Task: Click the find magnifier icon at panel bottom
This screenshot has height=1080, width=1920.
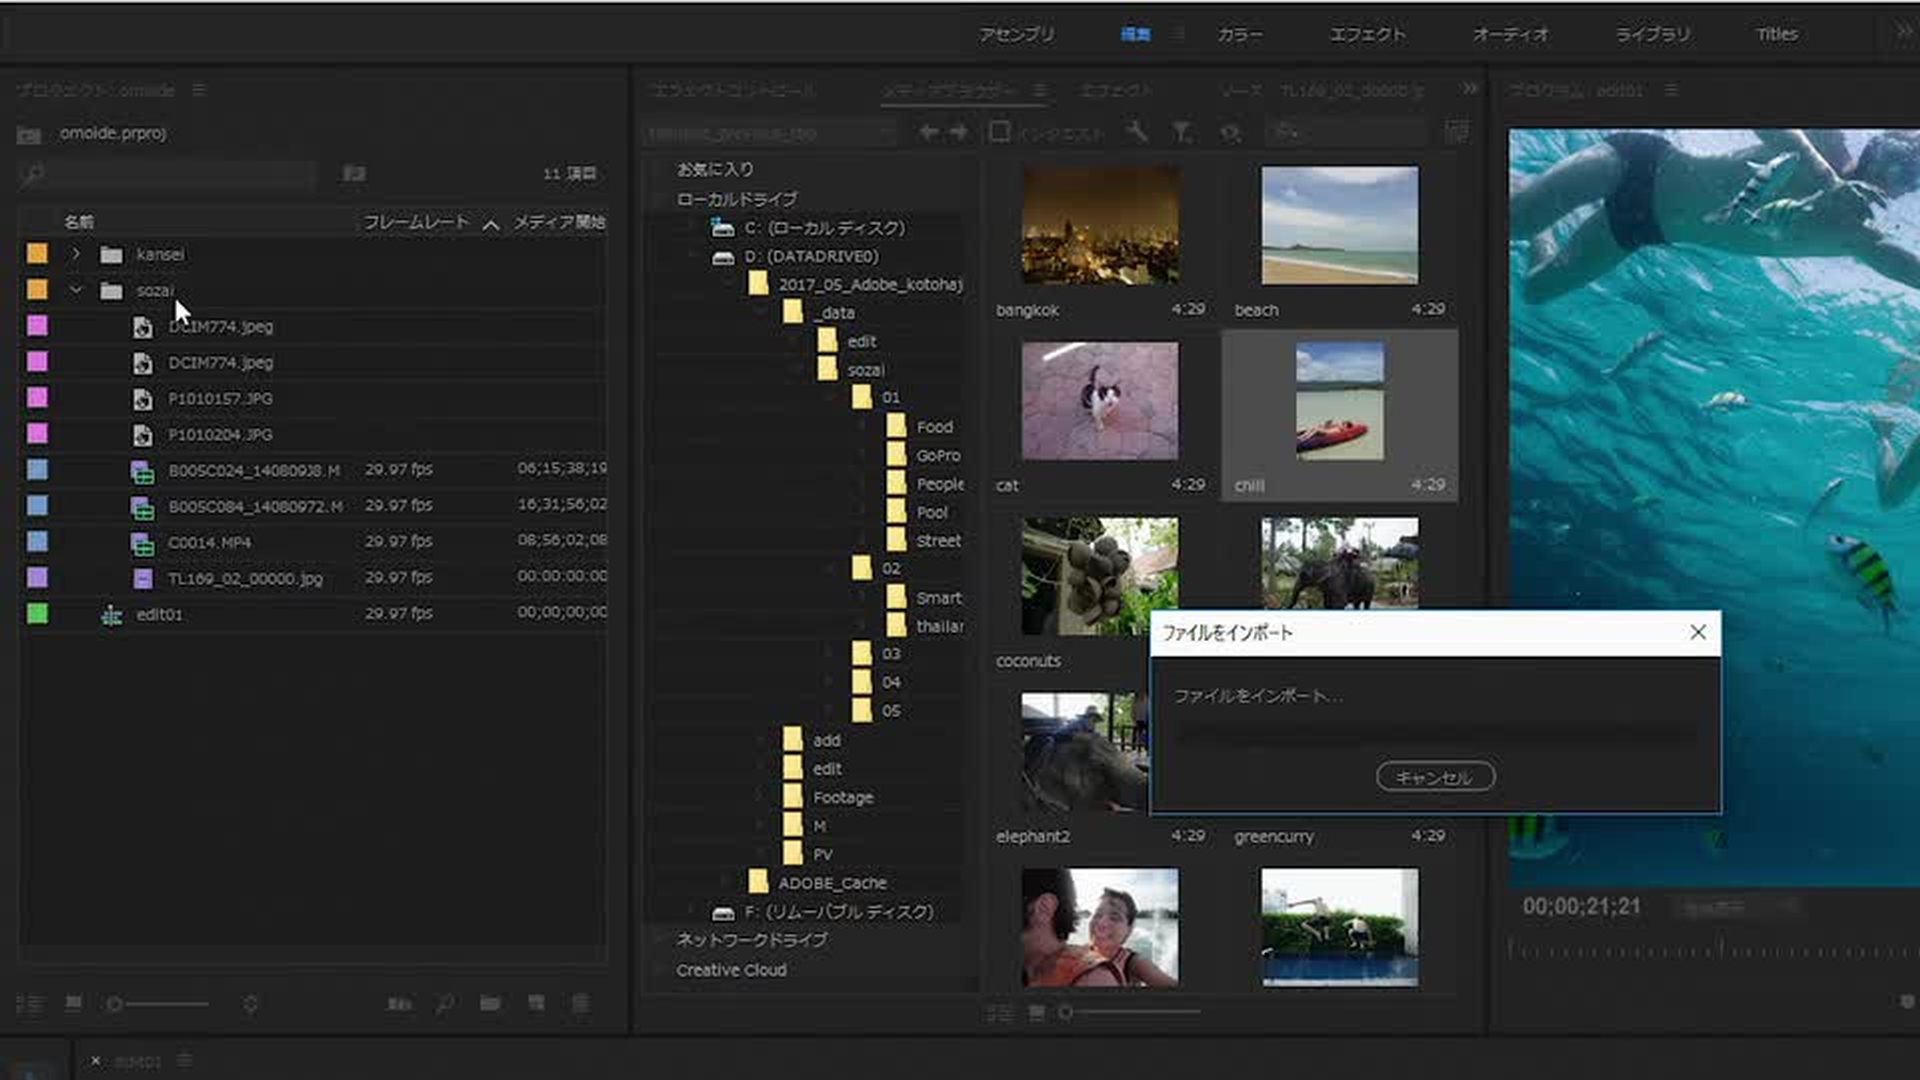Action: click(x=445, y=1003)
